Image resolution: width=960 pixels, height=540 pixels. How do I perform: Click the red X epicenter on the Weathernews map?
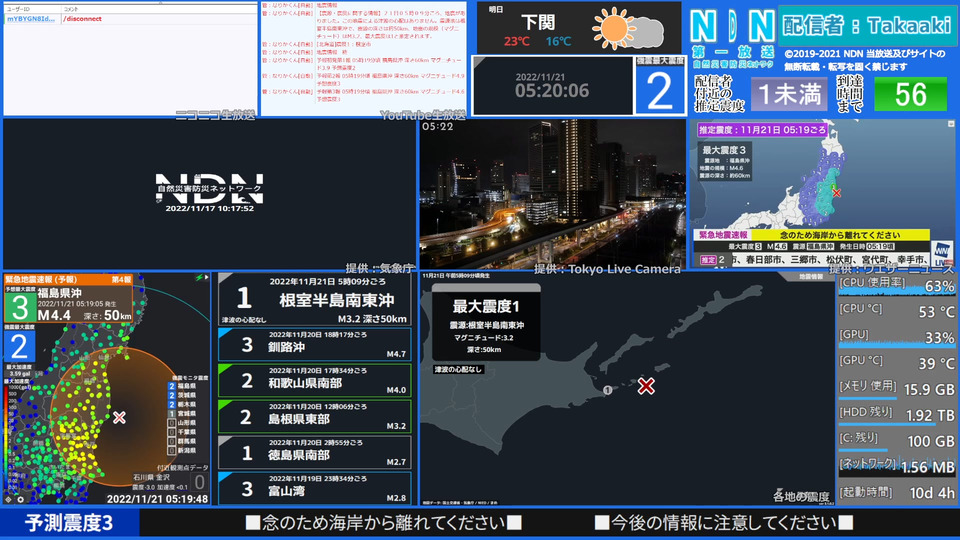click(x=836, y=193)
